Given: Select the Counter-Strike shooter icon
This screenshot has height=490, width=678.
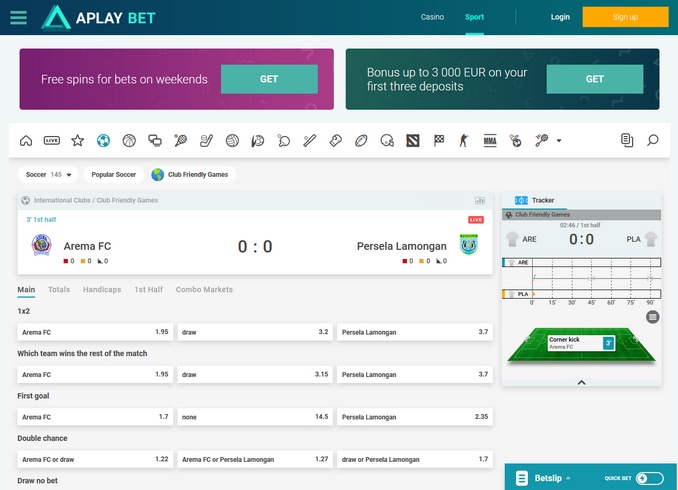Looking at the screenshot, I should click(464, 141).
